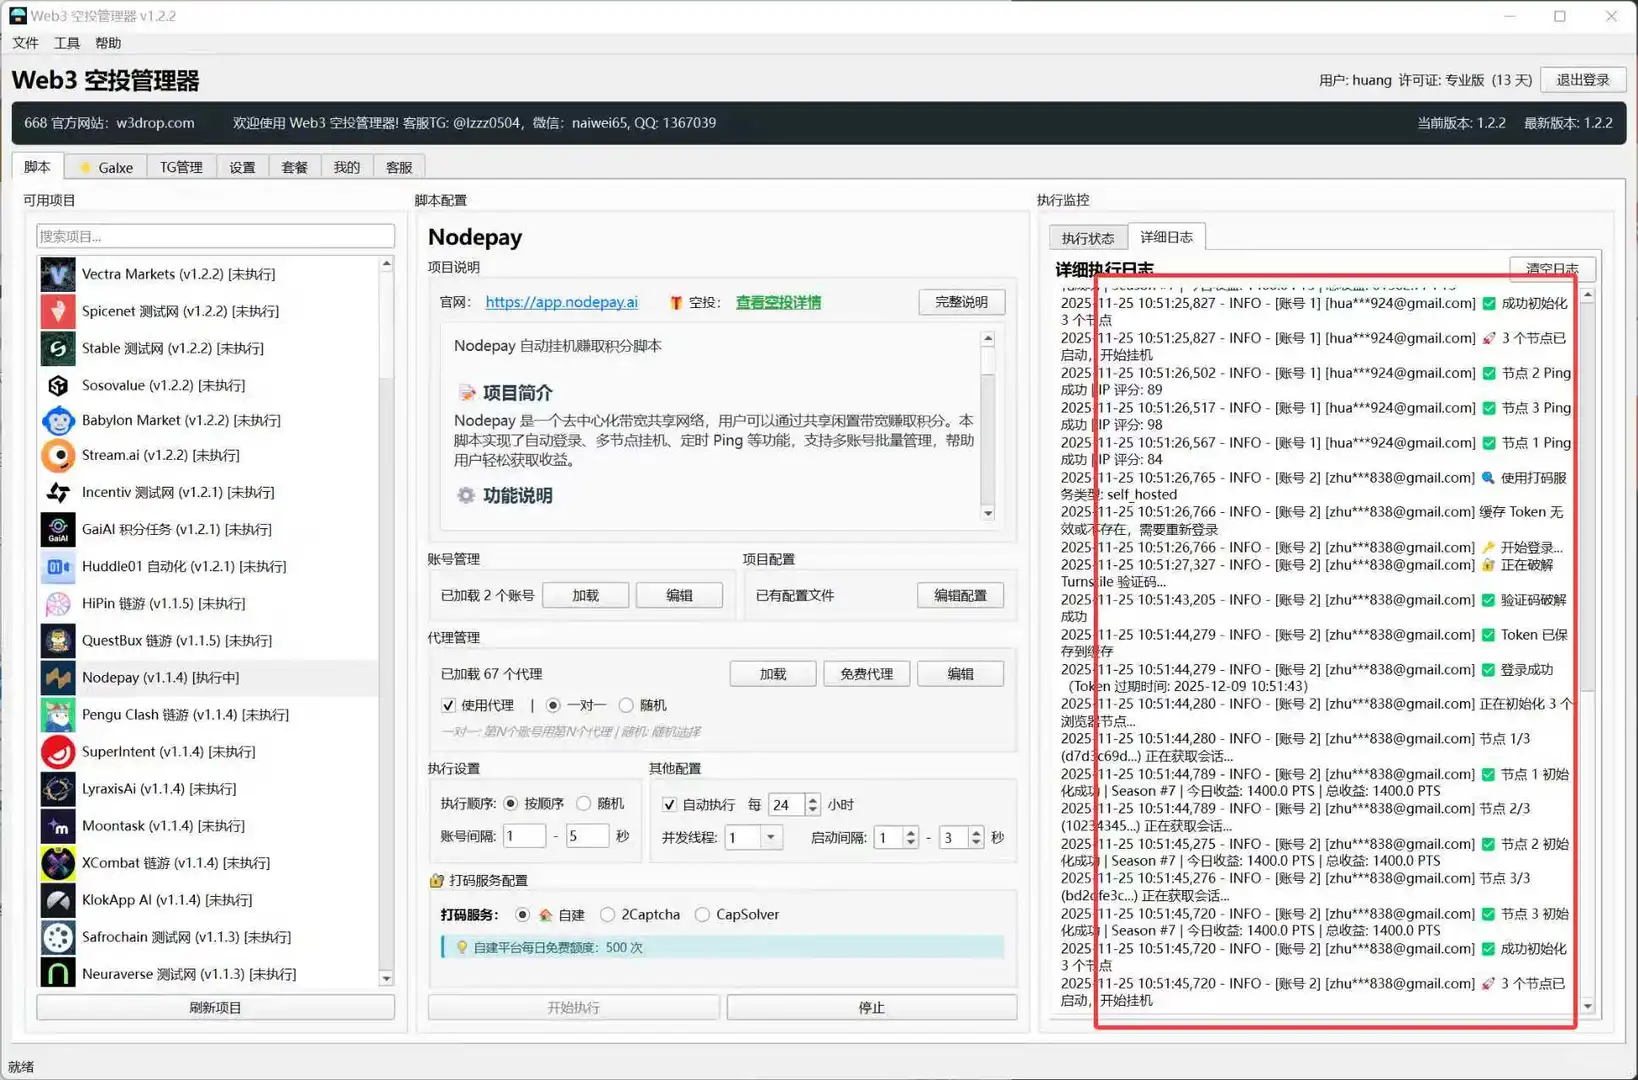Click the Web3 app icon in title bar
Screen dimensions: 1638x1080
pos(18,16)
